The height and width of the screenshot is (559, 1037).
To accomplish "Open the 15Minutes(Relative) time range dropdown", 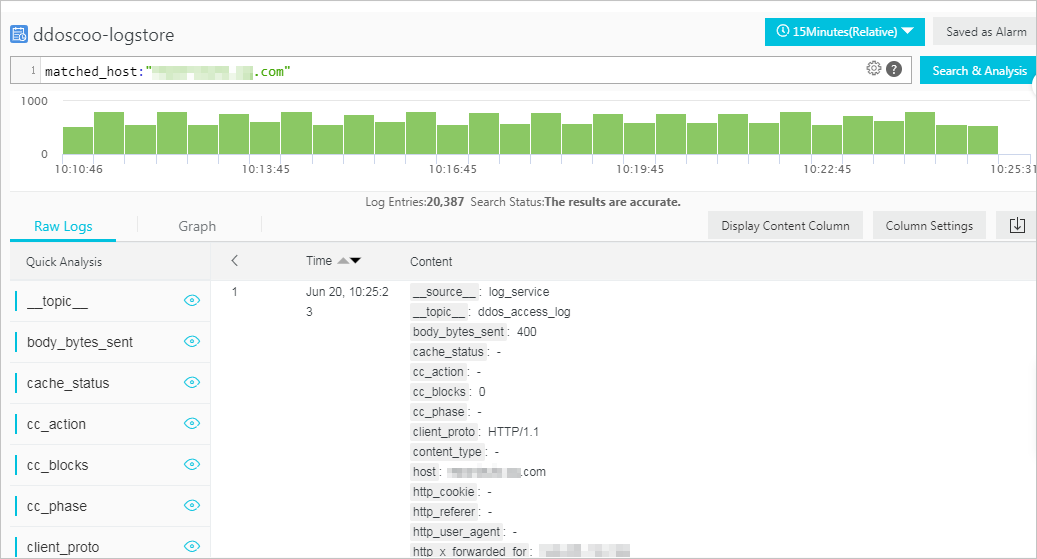I will click(x=845, y=32).
